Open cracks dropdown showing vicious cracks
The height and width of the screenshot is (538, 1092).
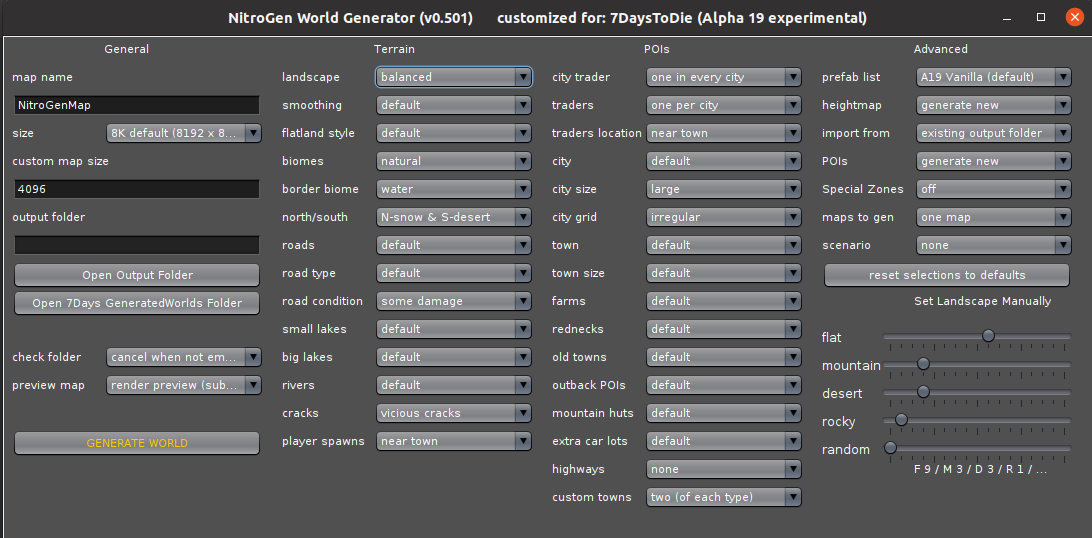coord(453,413)
